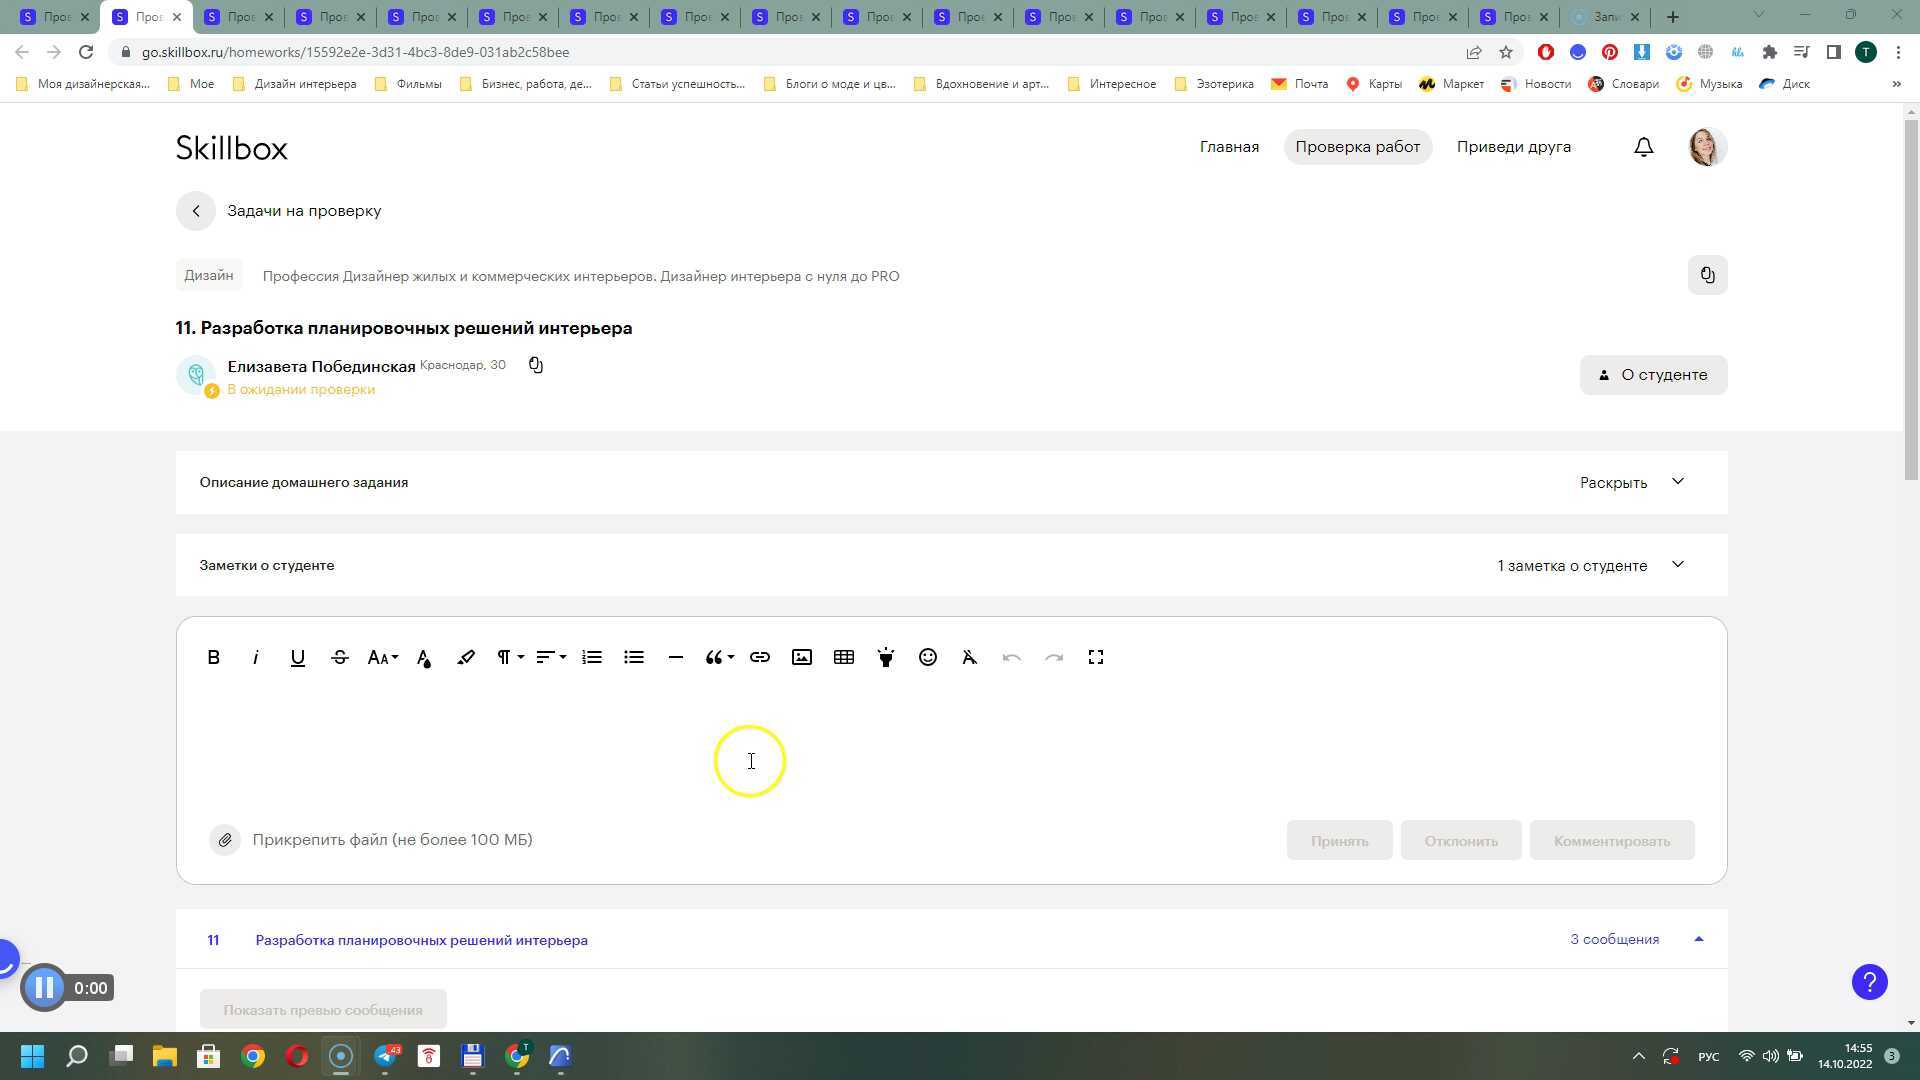Screen dimensions: 1920x1080
Task: Toggle bold formatting in editor
Action: (x=213, y=657)
